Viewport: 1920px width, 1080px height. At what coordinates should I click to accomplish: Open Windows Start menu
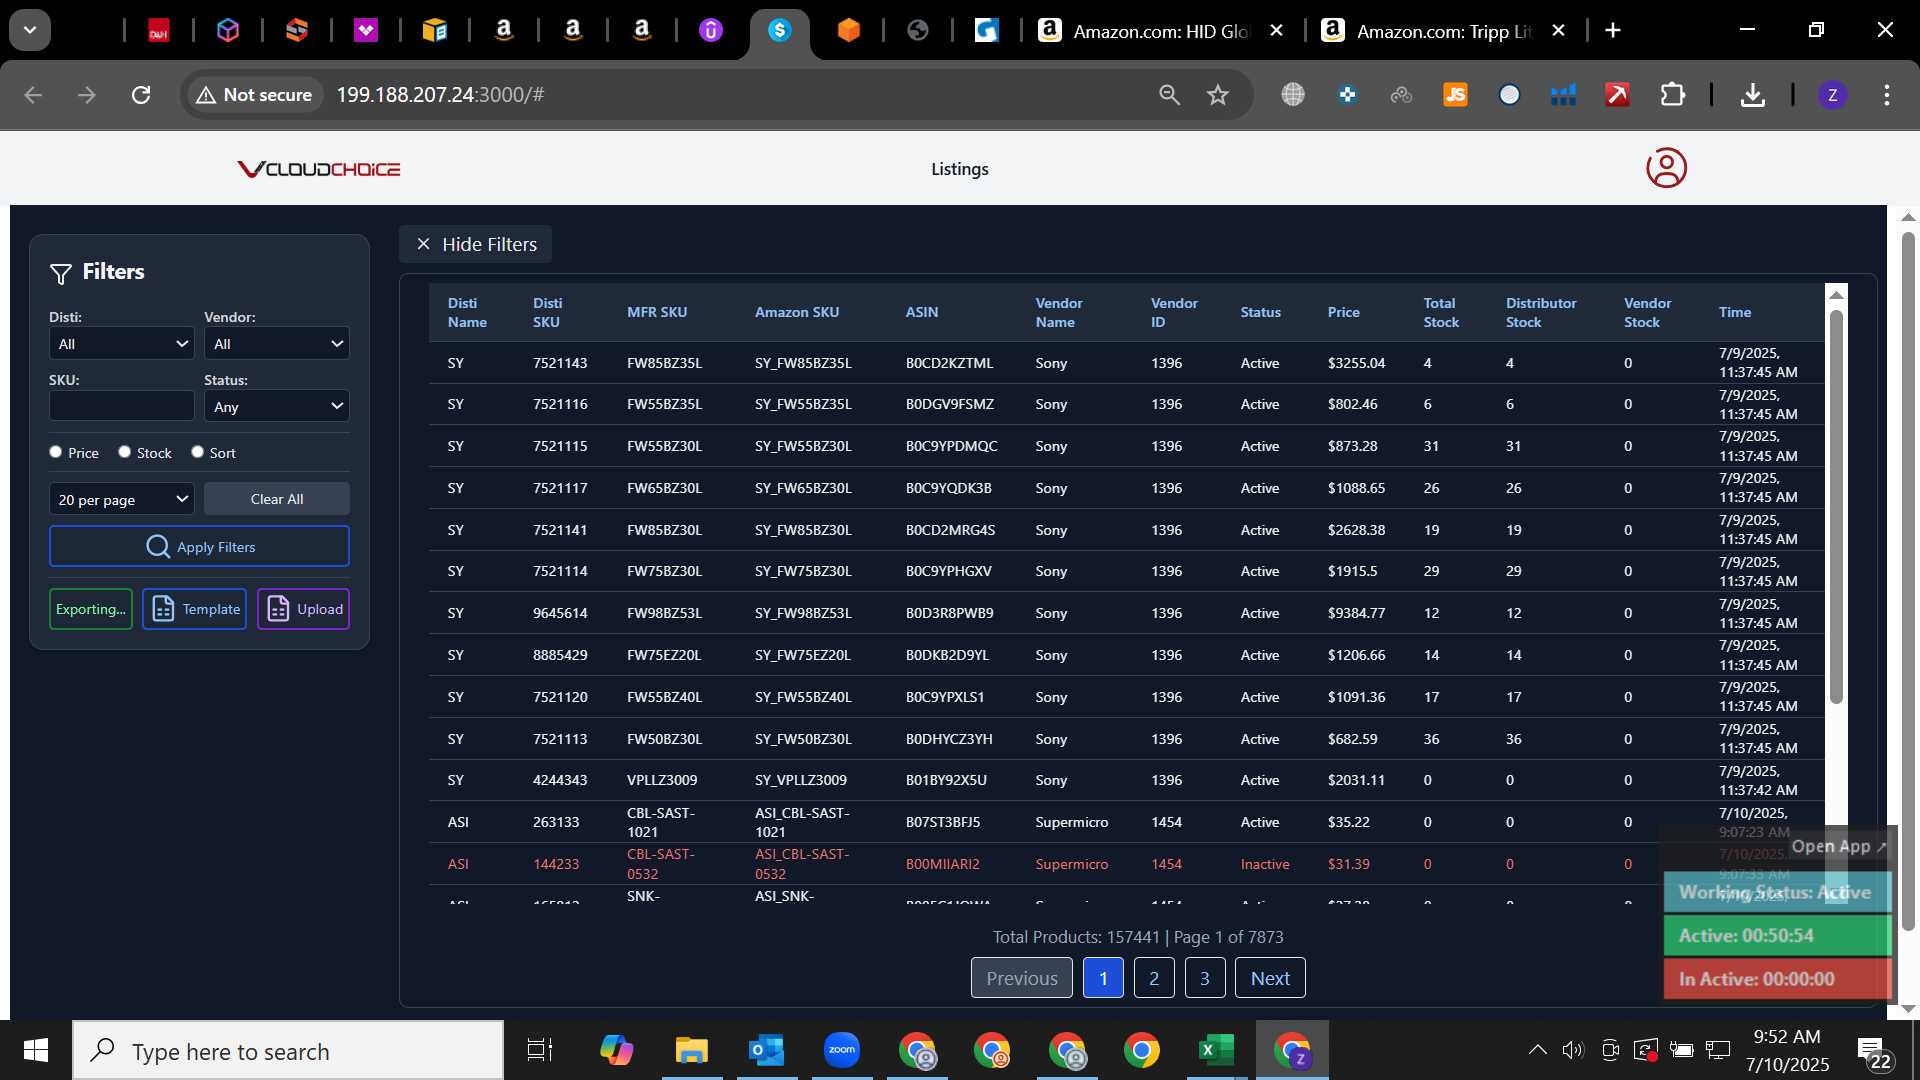(x=36, y=1050)
